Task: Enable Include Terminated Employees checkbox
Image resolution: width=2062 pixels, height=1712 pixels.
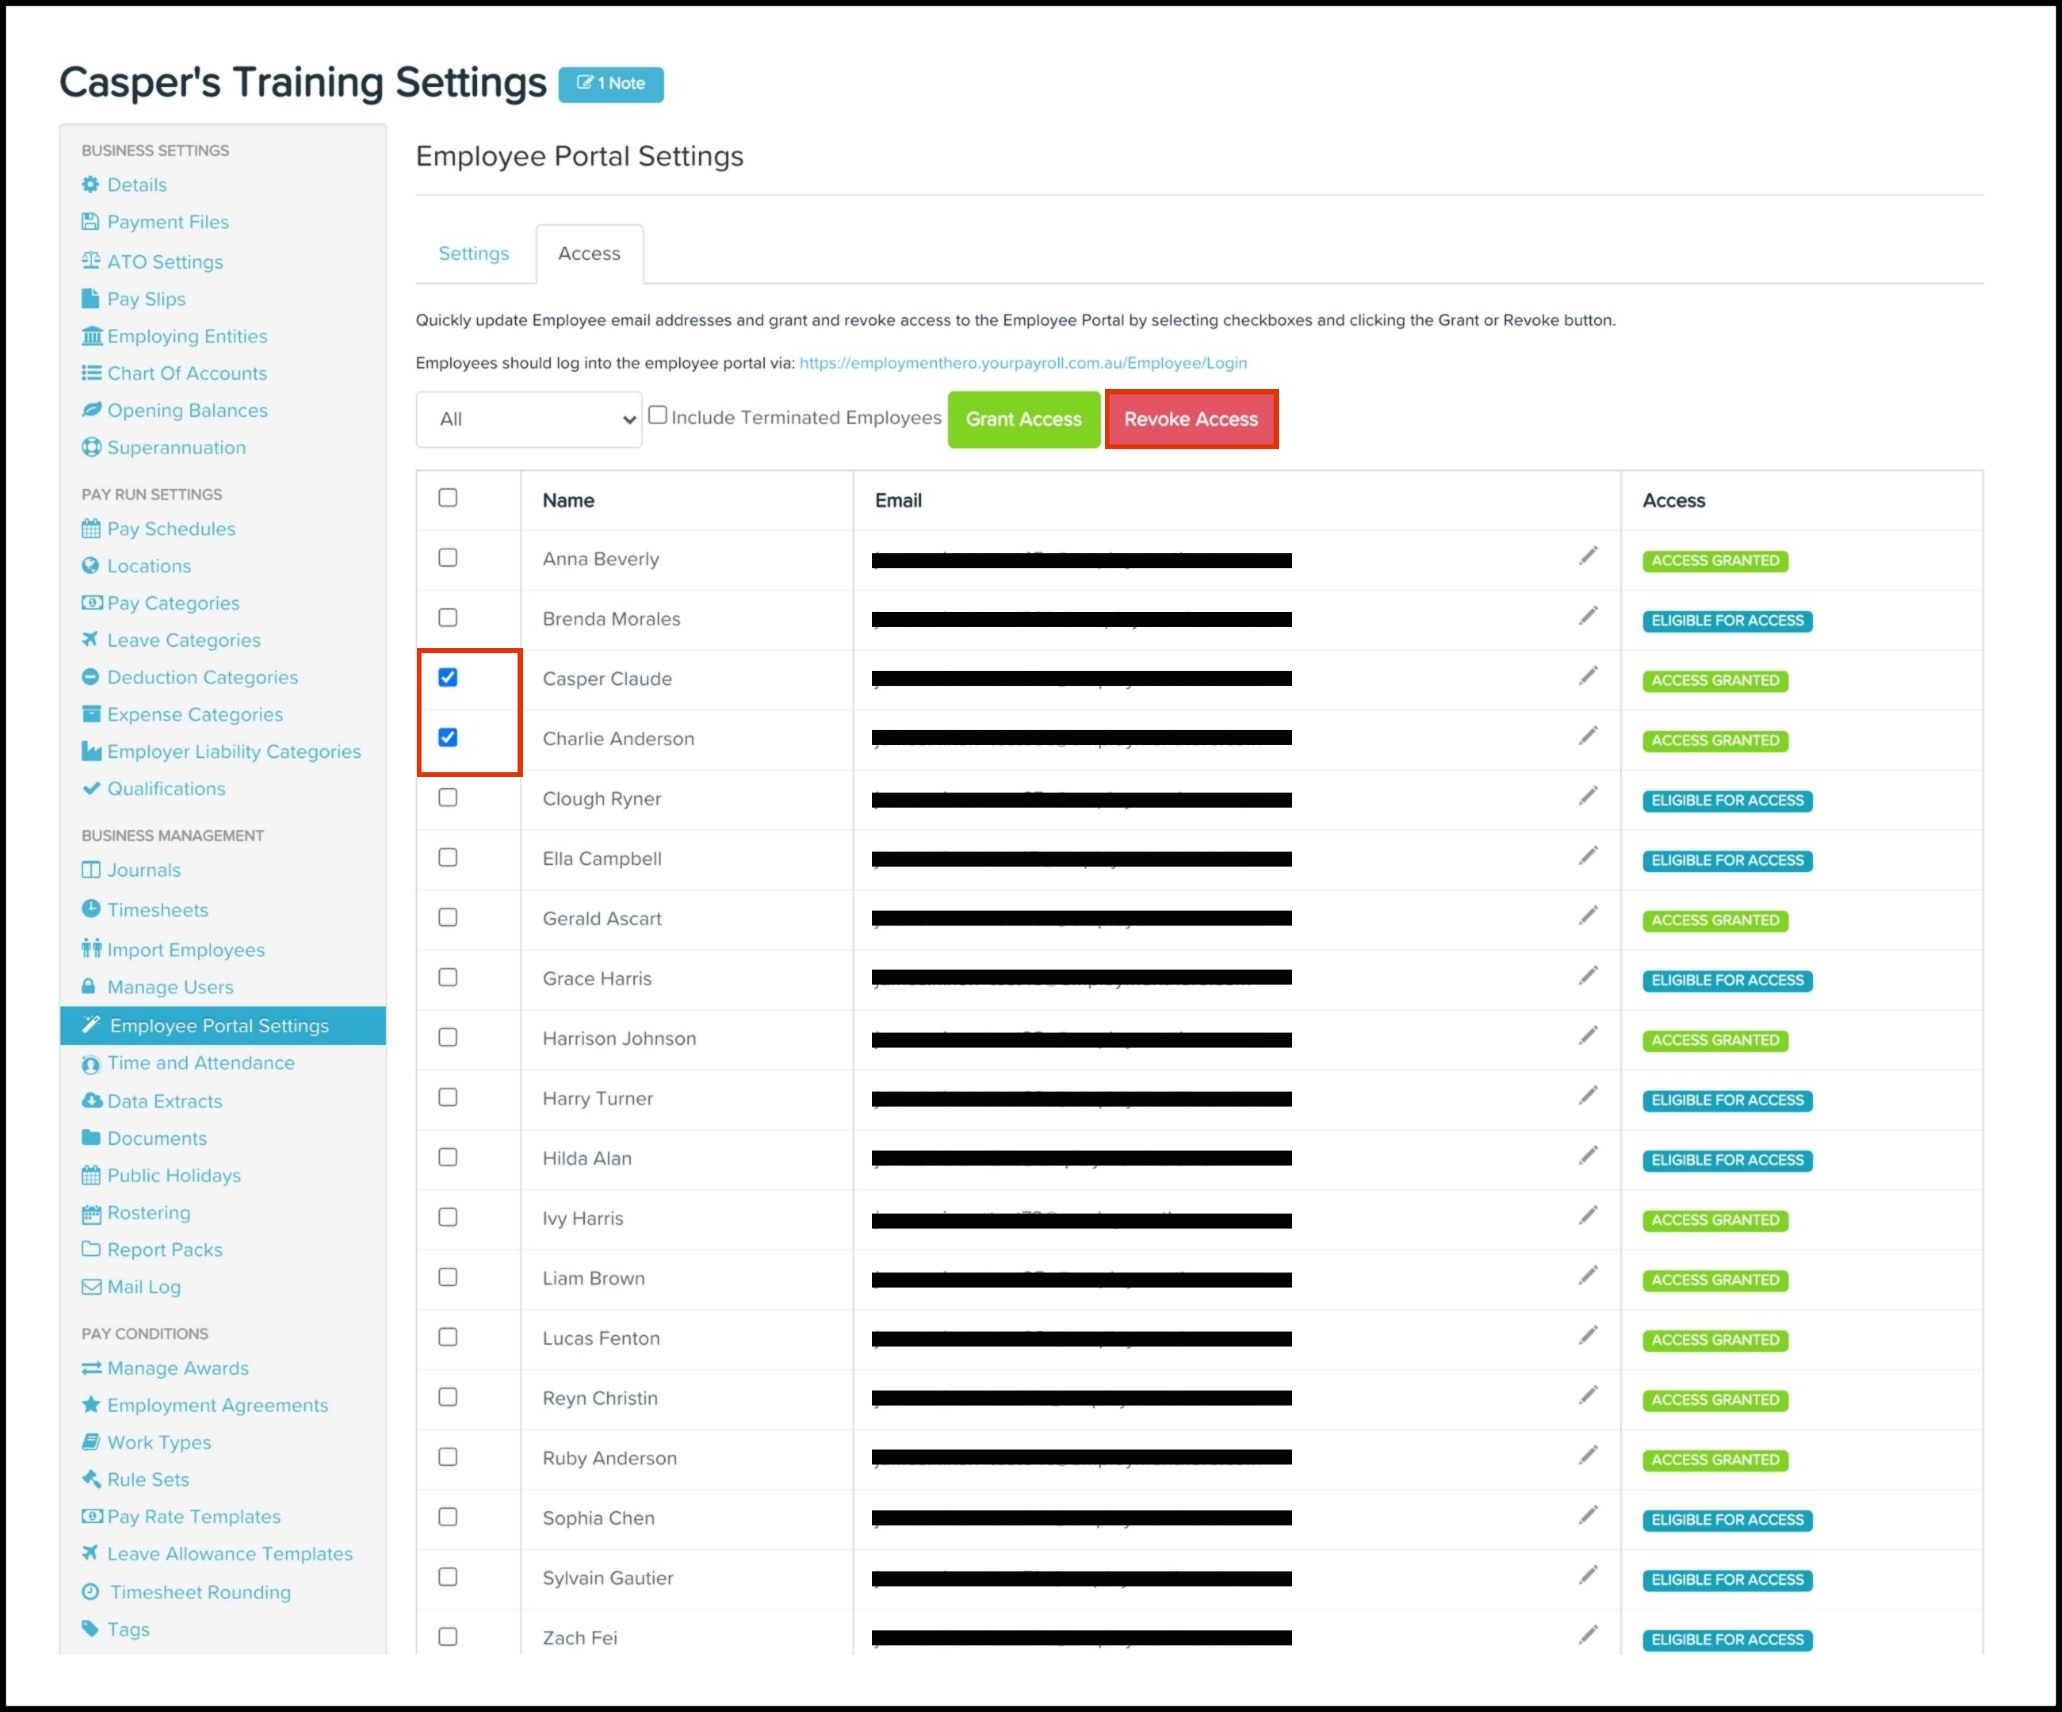Action: coord(658,415)
